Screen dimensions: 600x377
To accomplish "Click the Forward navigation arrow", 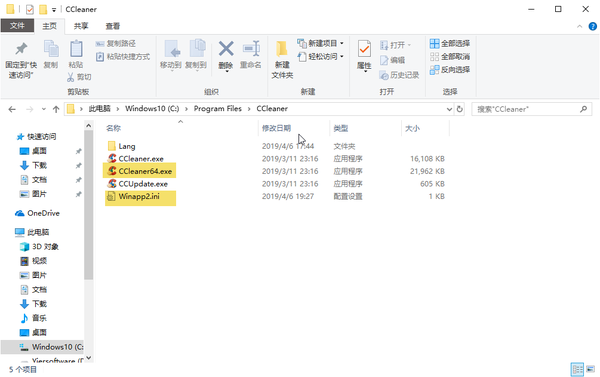I will tap(29, 109).
